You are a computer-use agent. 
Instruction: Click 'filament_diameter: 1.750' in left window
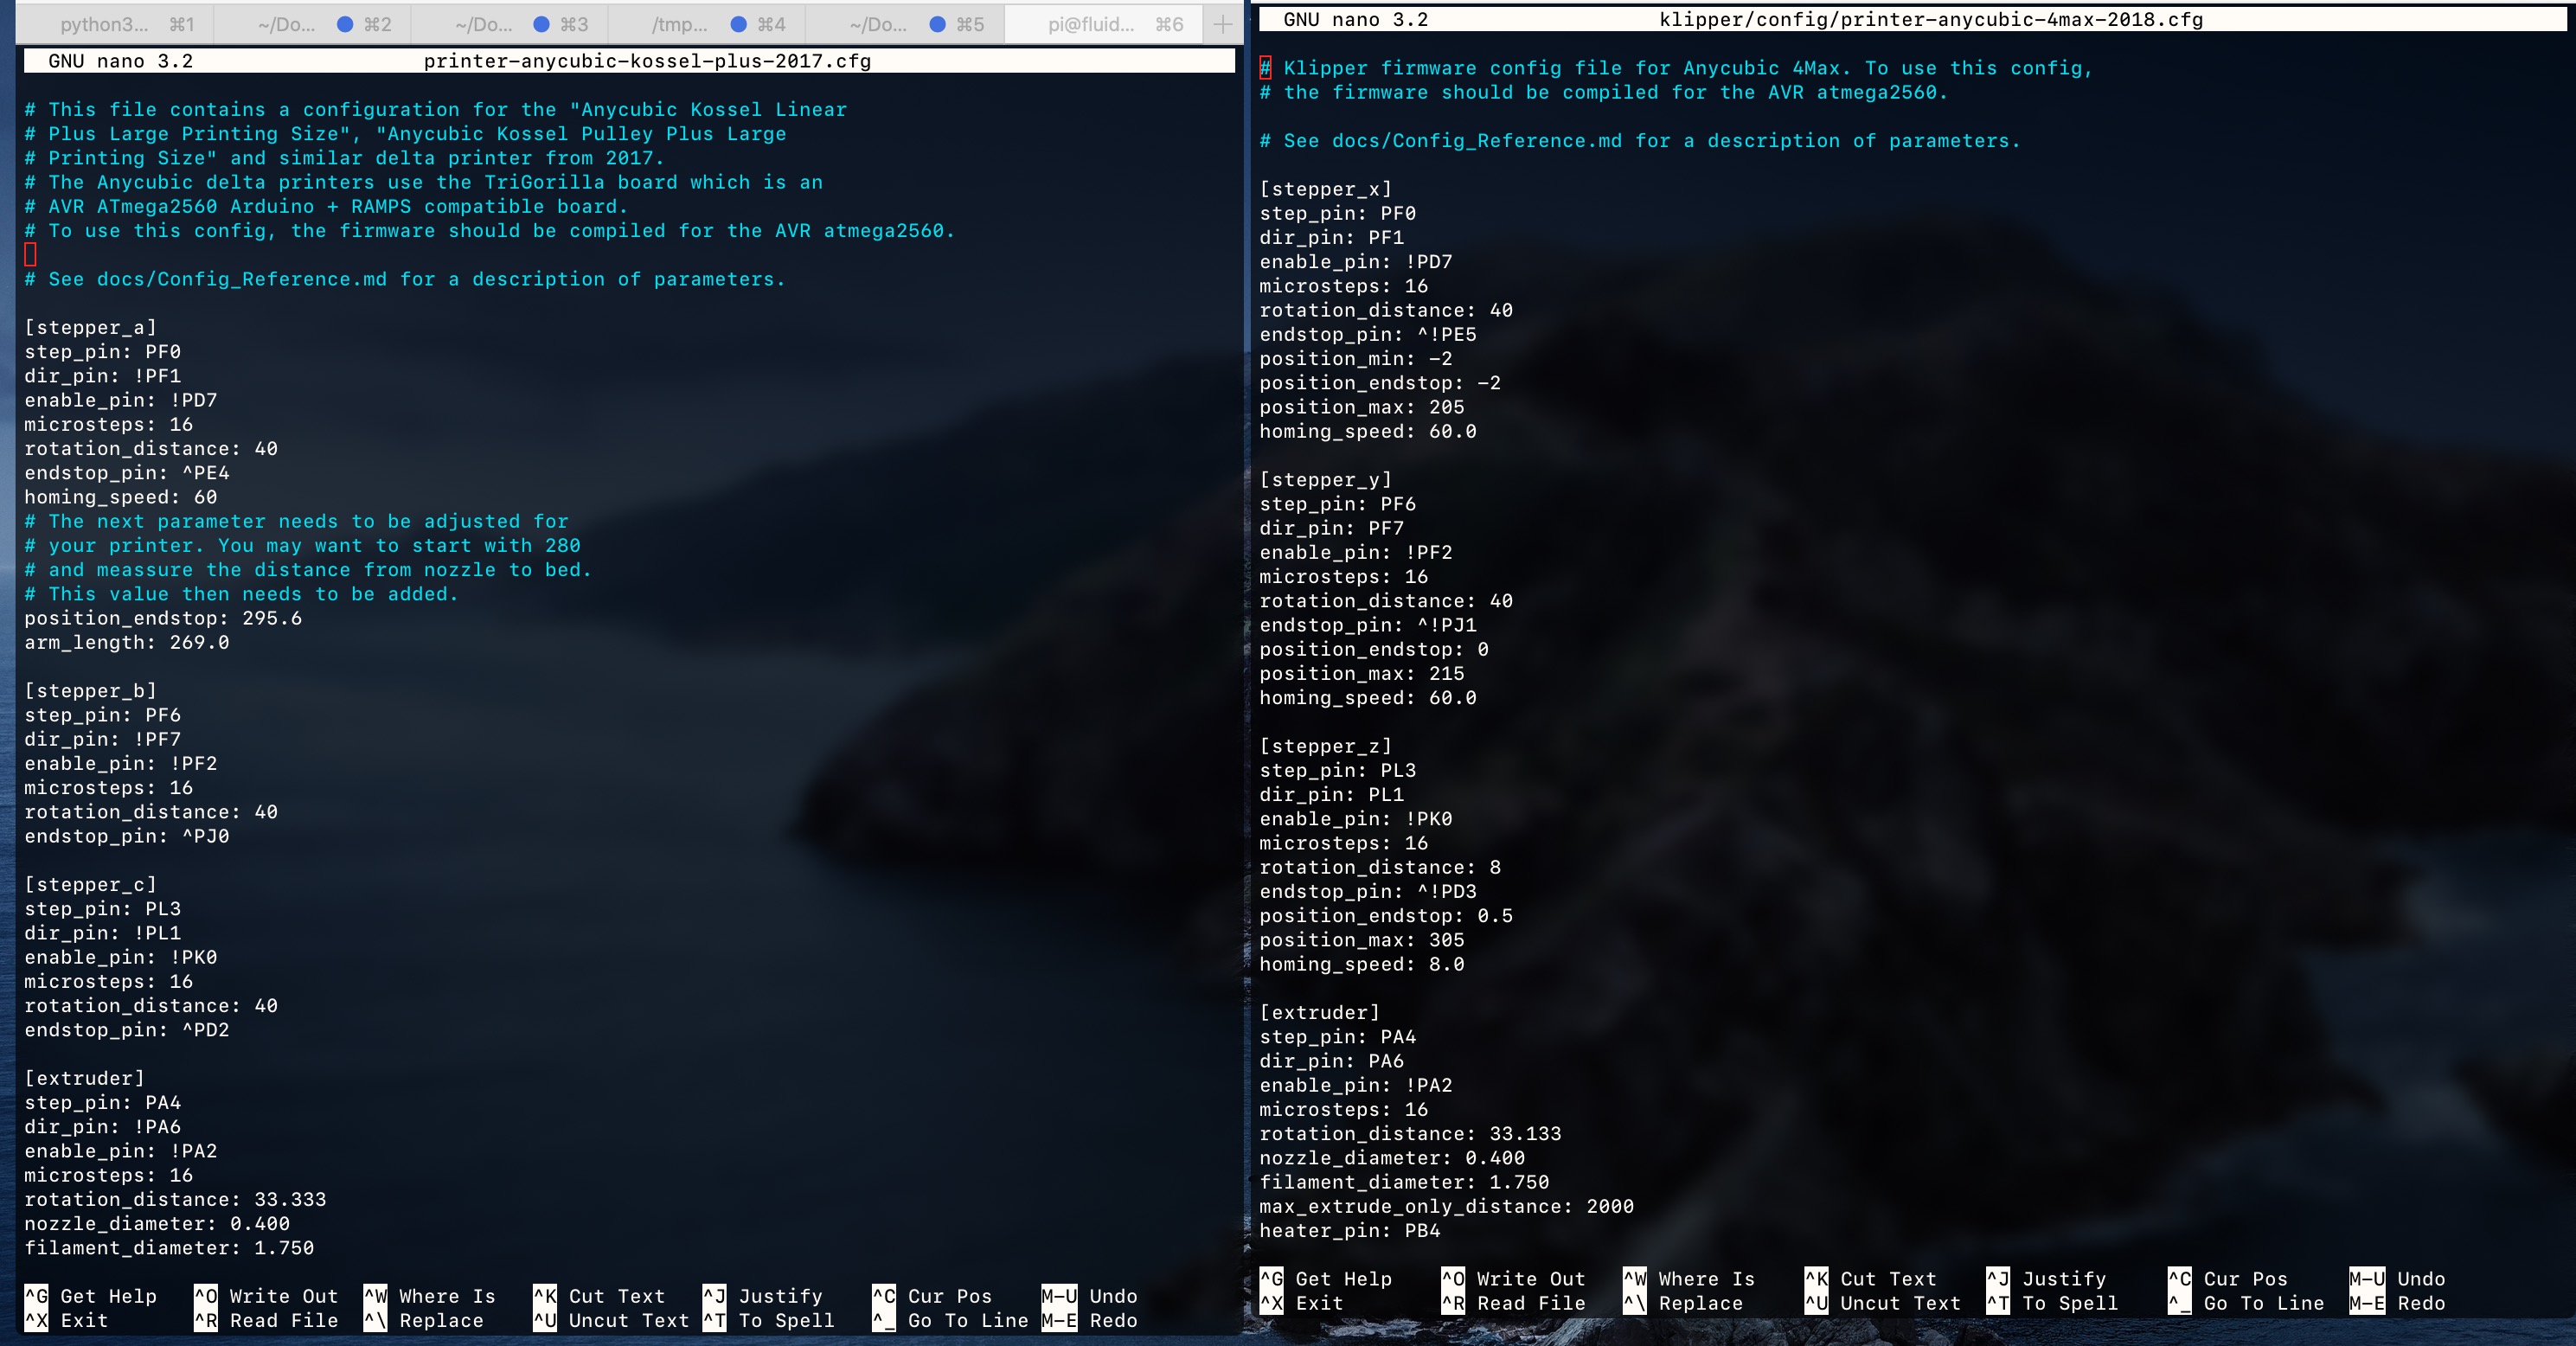tap(169, 1248)
